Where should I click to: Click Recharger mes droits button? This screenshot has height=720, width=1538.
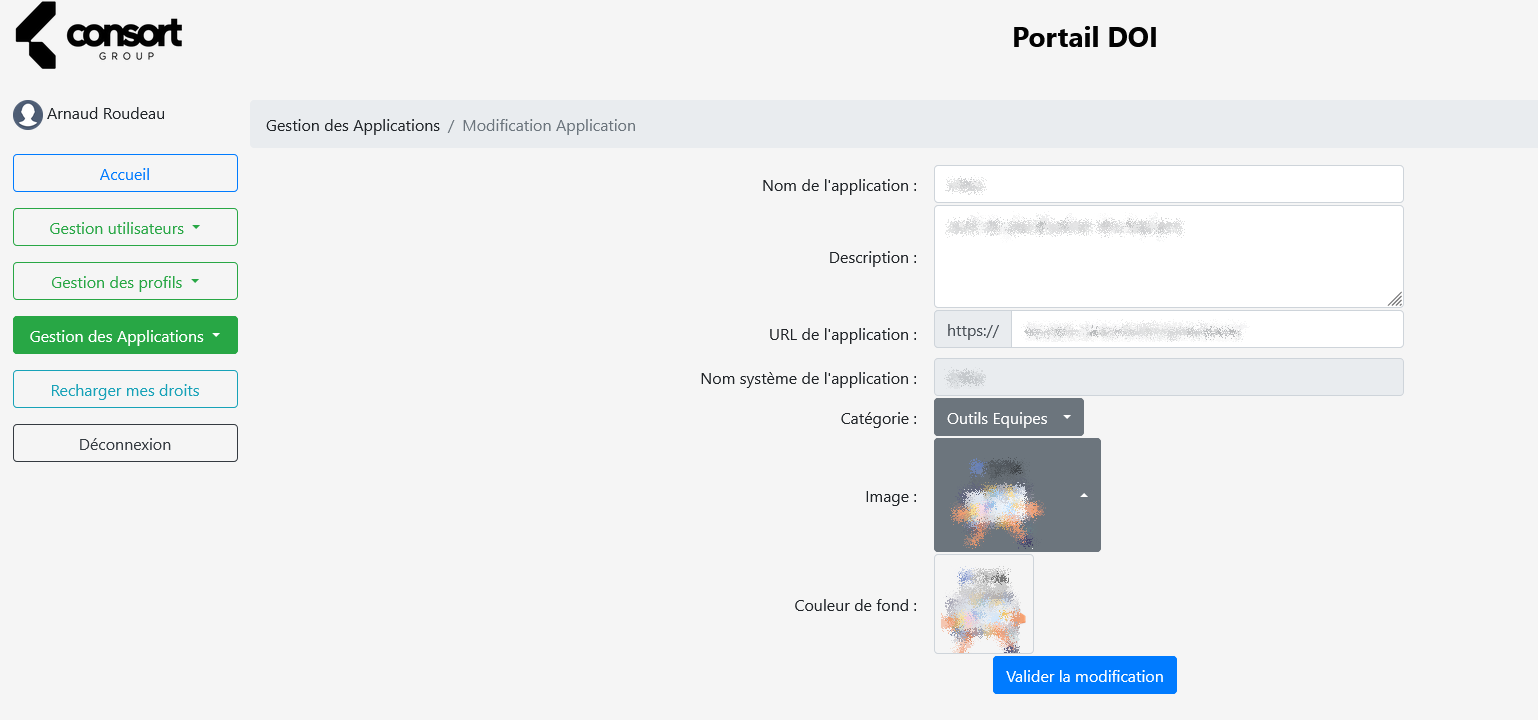pos(125,389)
